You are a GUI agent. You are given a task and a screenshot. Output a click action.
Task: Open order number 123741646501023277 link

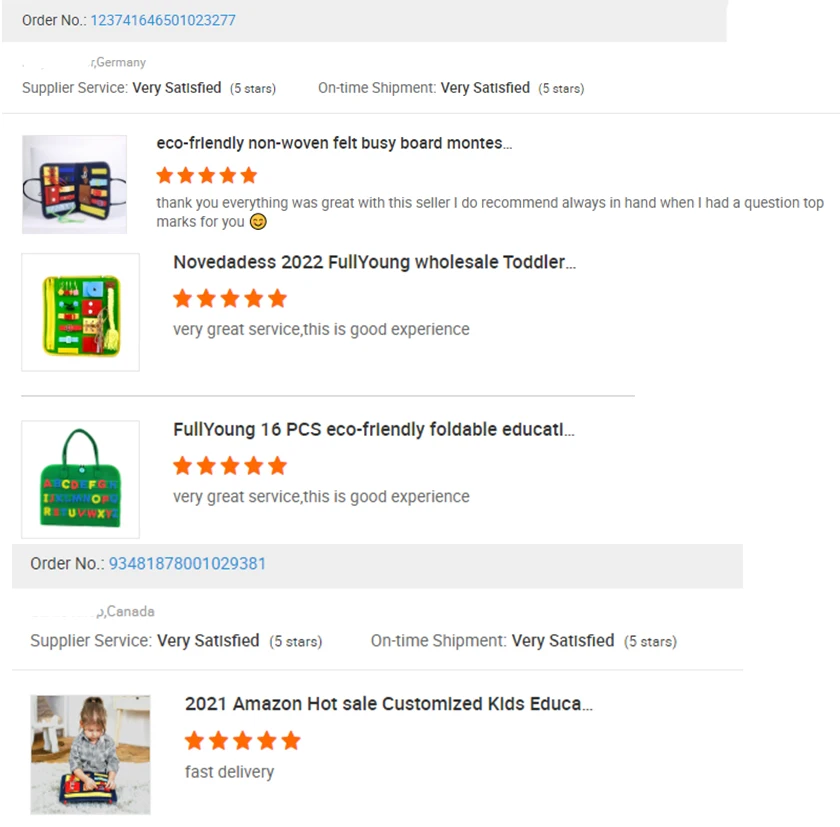163,20
